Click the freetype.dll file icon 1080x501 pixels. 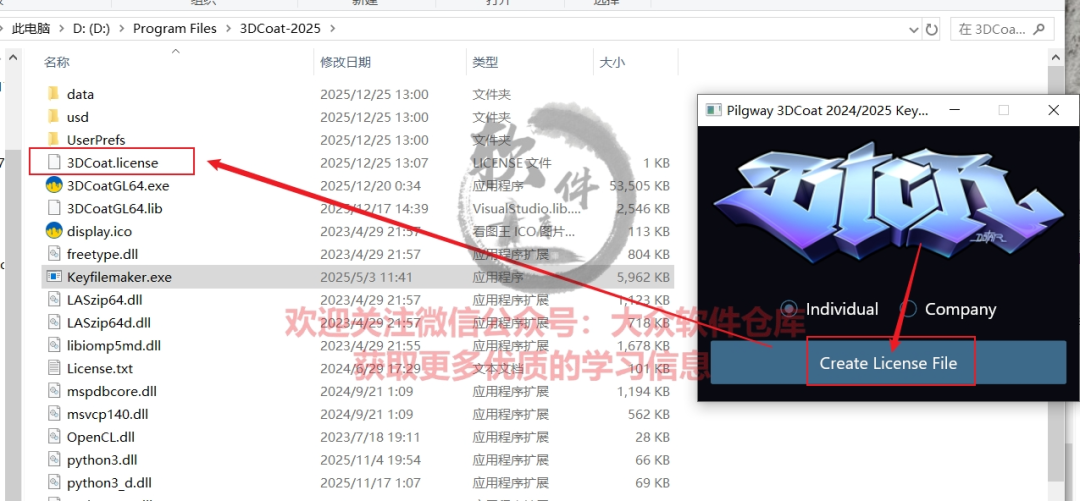[54, 254]
